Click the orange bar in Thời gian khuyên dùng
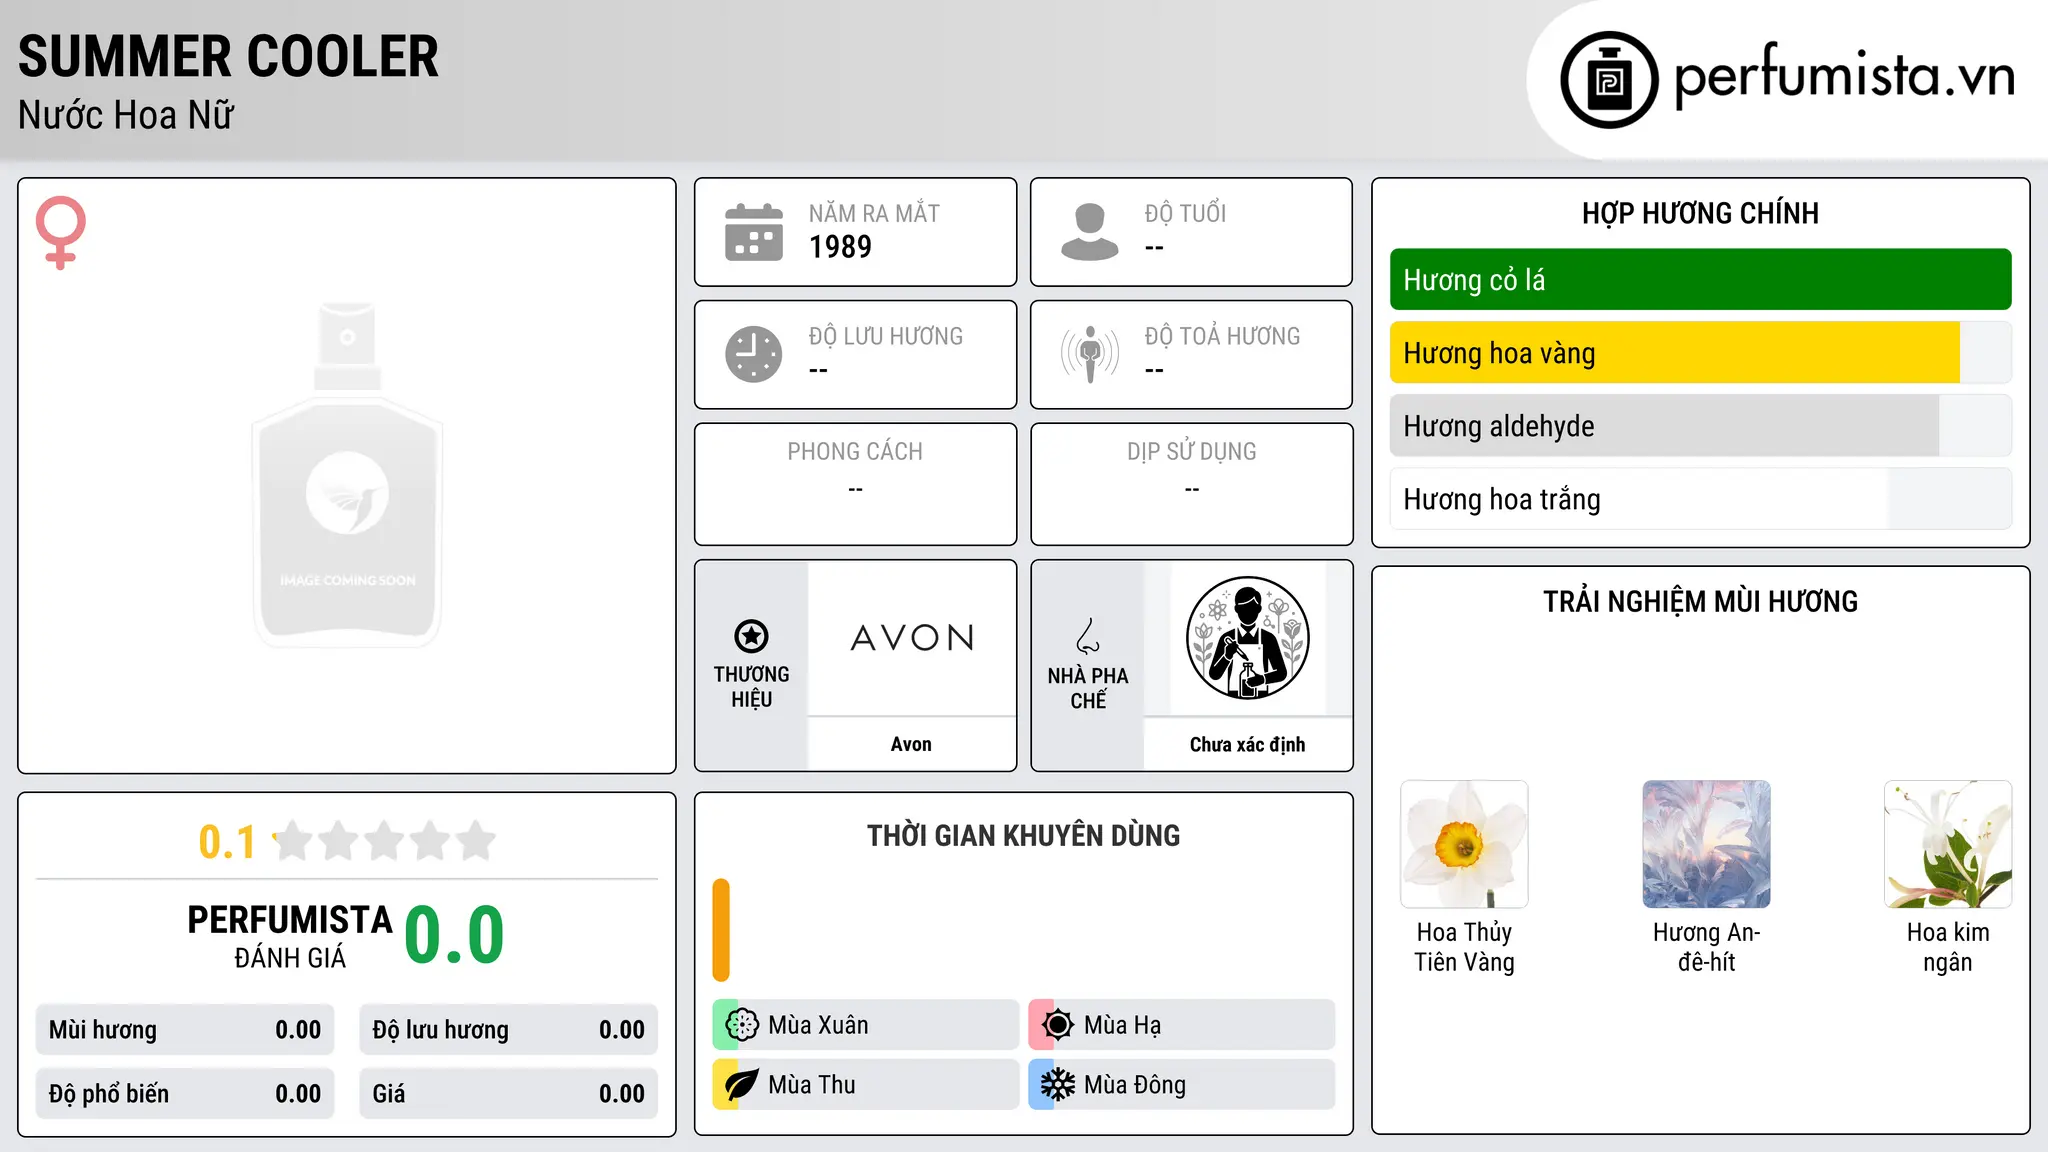The height and width of the screenshot is (1152, 2048). (x=721, y=930)
